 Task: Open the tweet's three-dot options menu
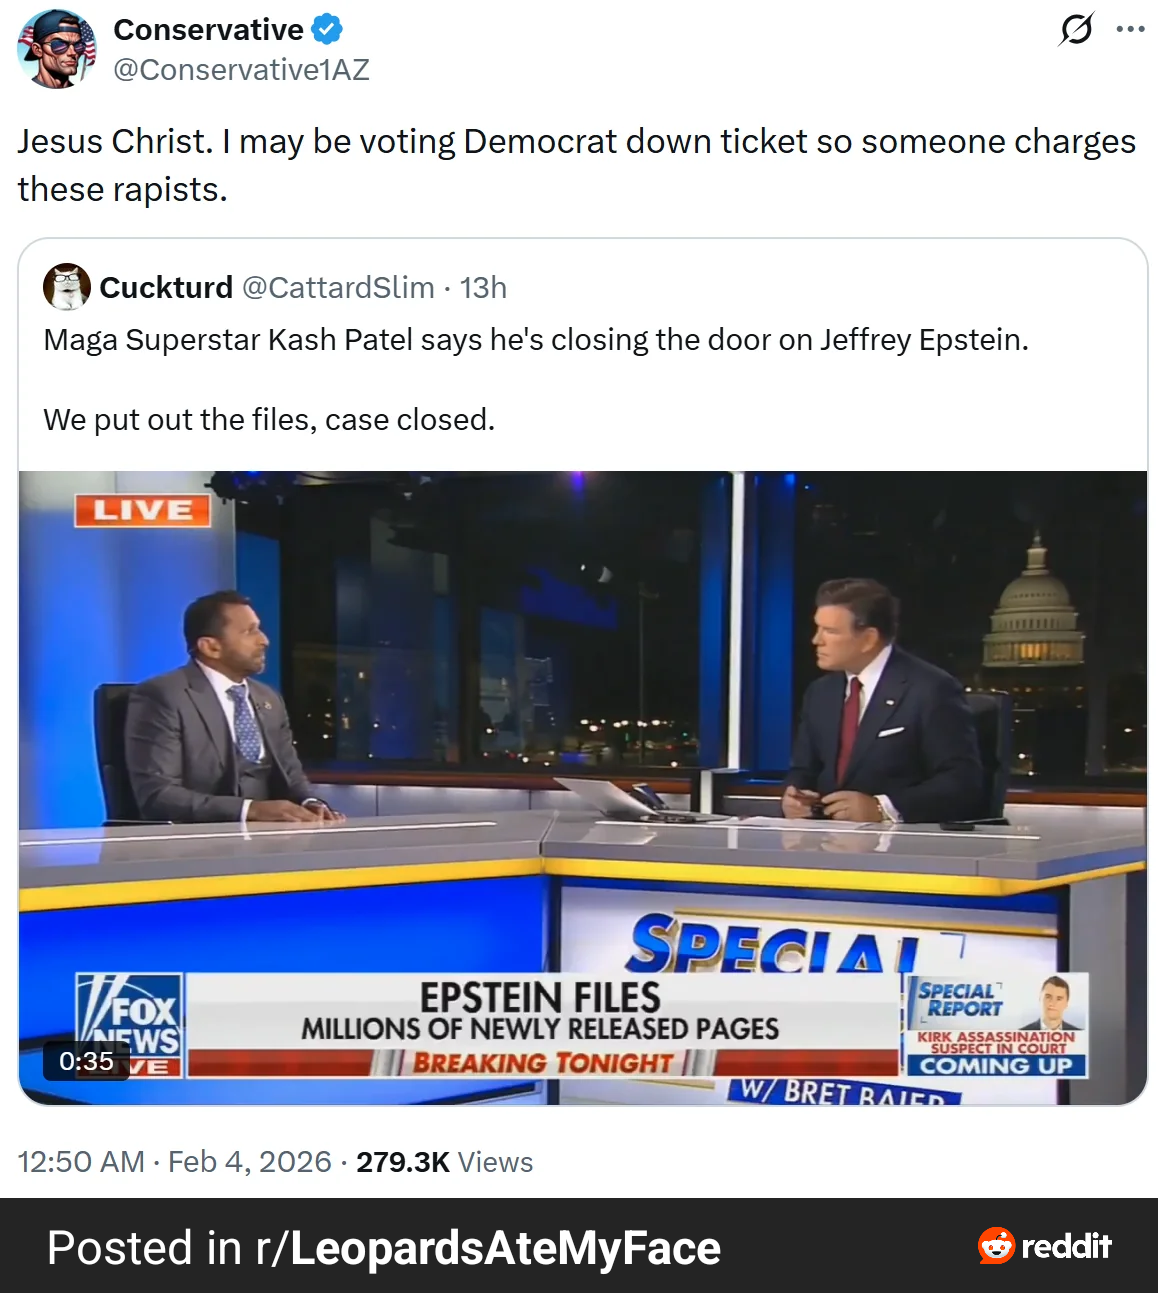(1131, 30)
